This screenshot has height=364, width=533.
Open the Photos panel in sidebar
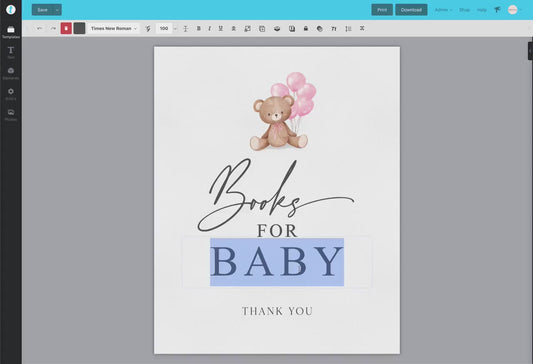click(x=11, y=115)
